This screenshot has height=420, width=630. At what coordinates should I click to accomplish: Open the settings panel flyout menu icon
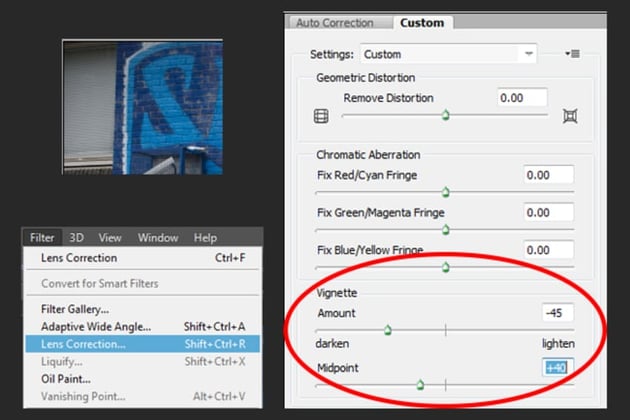573,53
